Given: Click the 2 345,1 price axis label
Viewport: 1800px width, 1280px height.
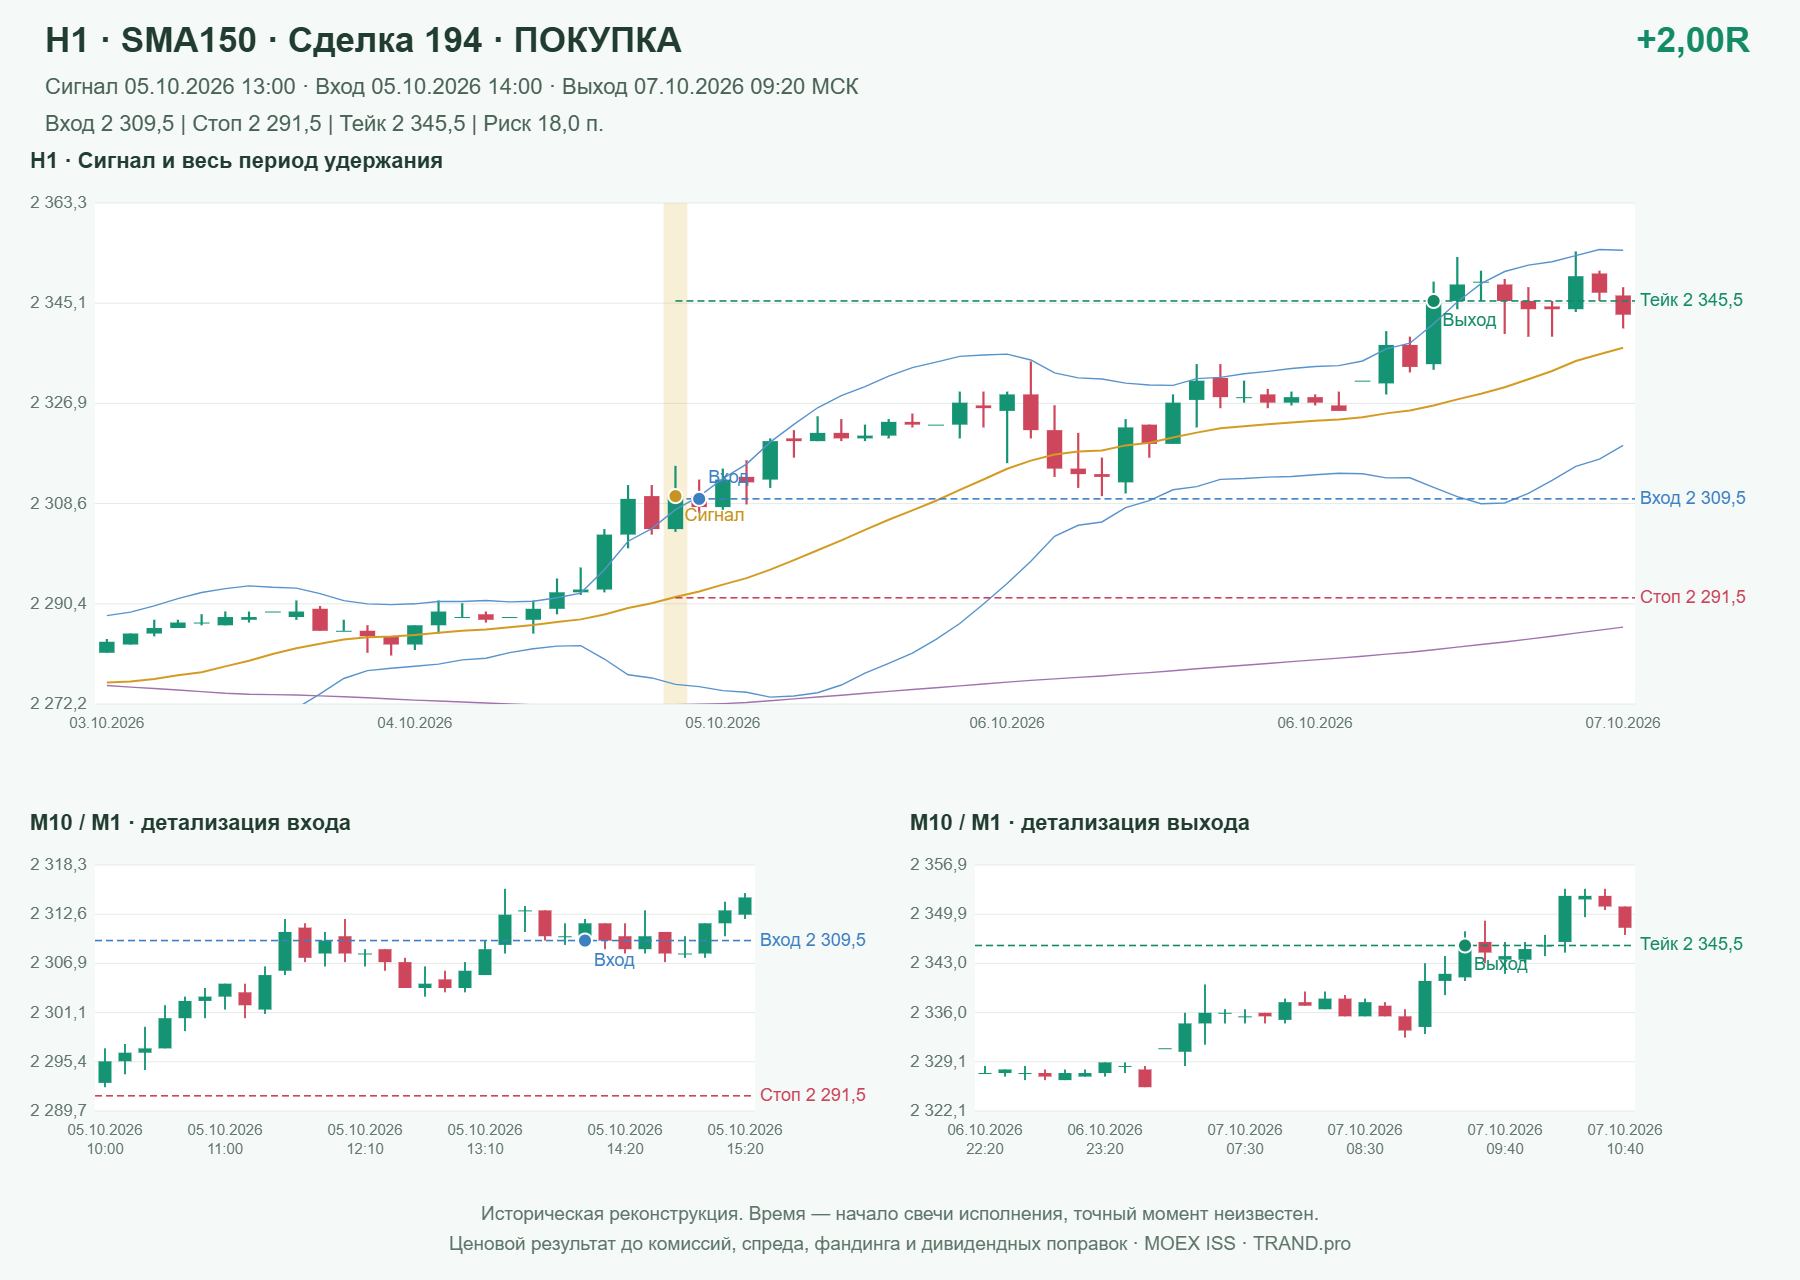Looking at the screenshot, I should coord(58,302).
